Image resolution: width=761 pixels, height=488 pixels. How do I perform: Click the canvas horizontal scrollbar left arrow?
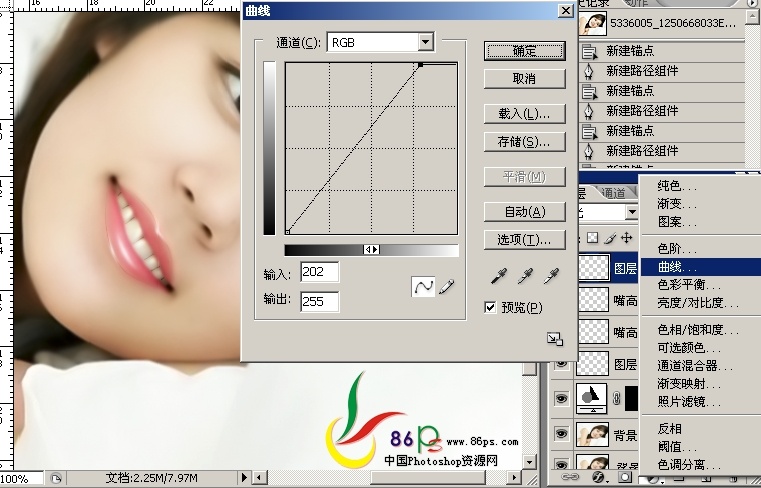click(259, 478)
